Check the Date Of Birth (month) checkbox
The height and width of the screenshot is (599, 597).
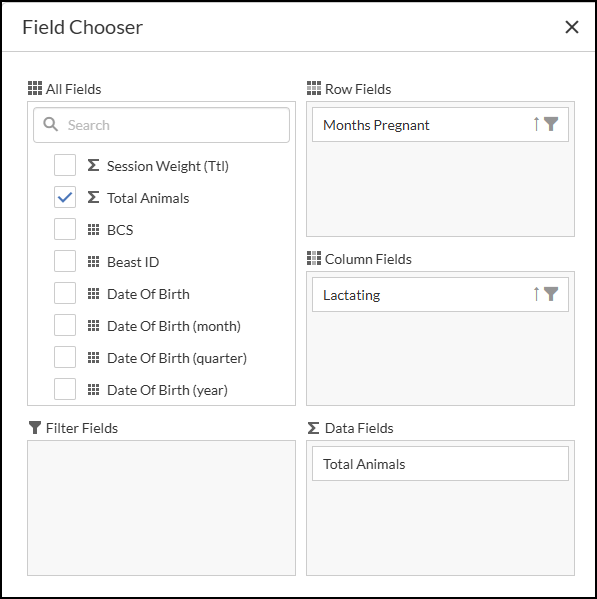(65, 325)
